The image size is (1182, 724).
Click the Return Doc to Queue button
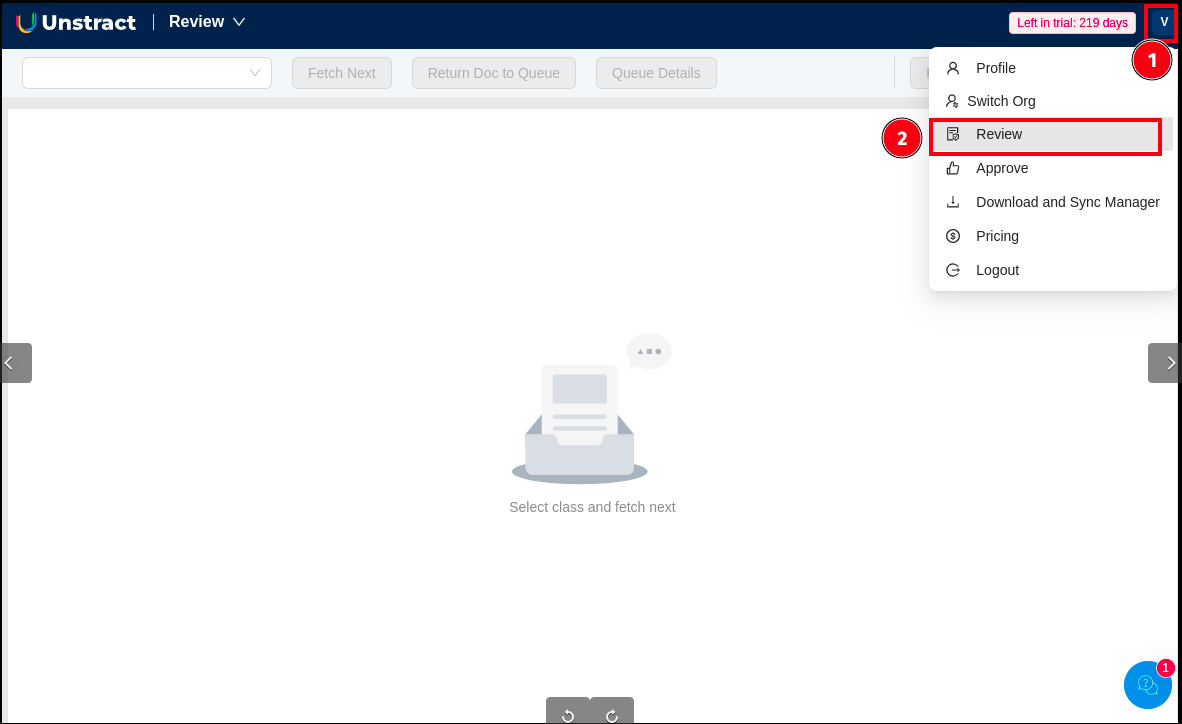pos(493,73)
